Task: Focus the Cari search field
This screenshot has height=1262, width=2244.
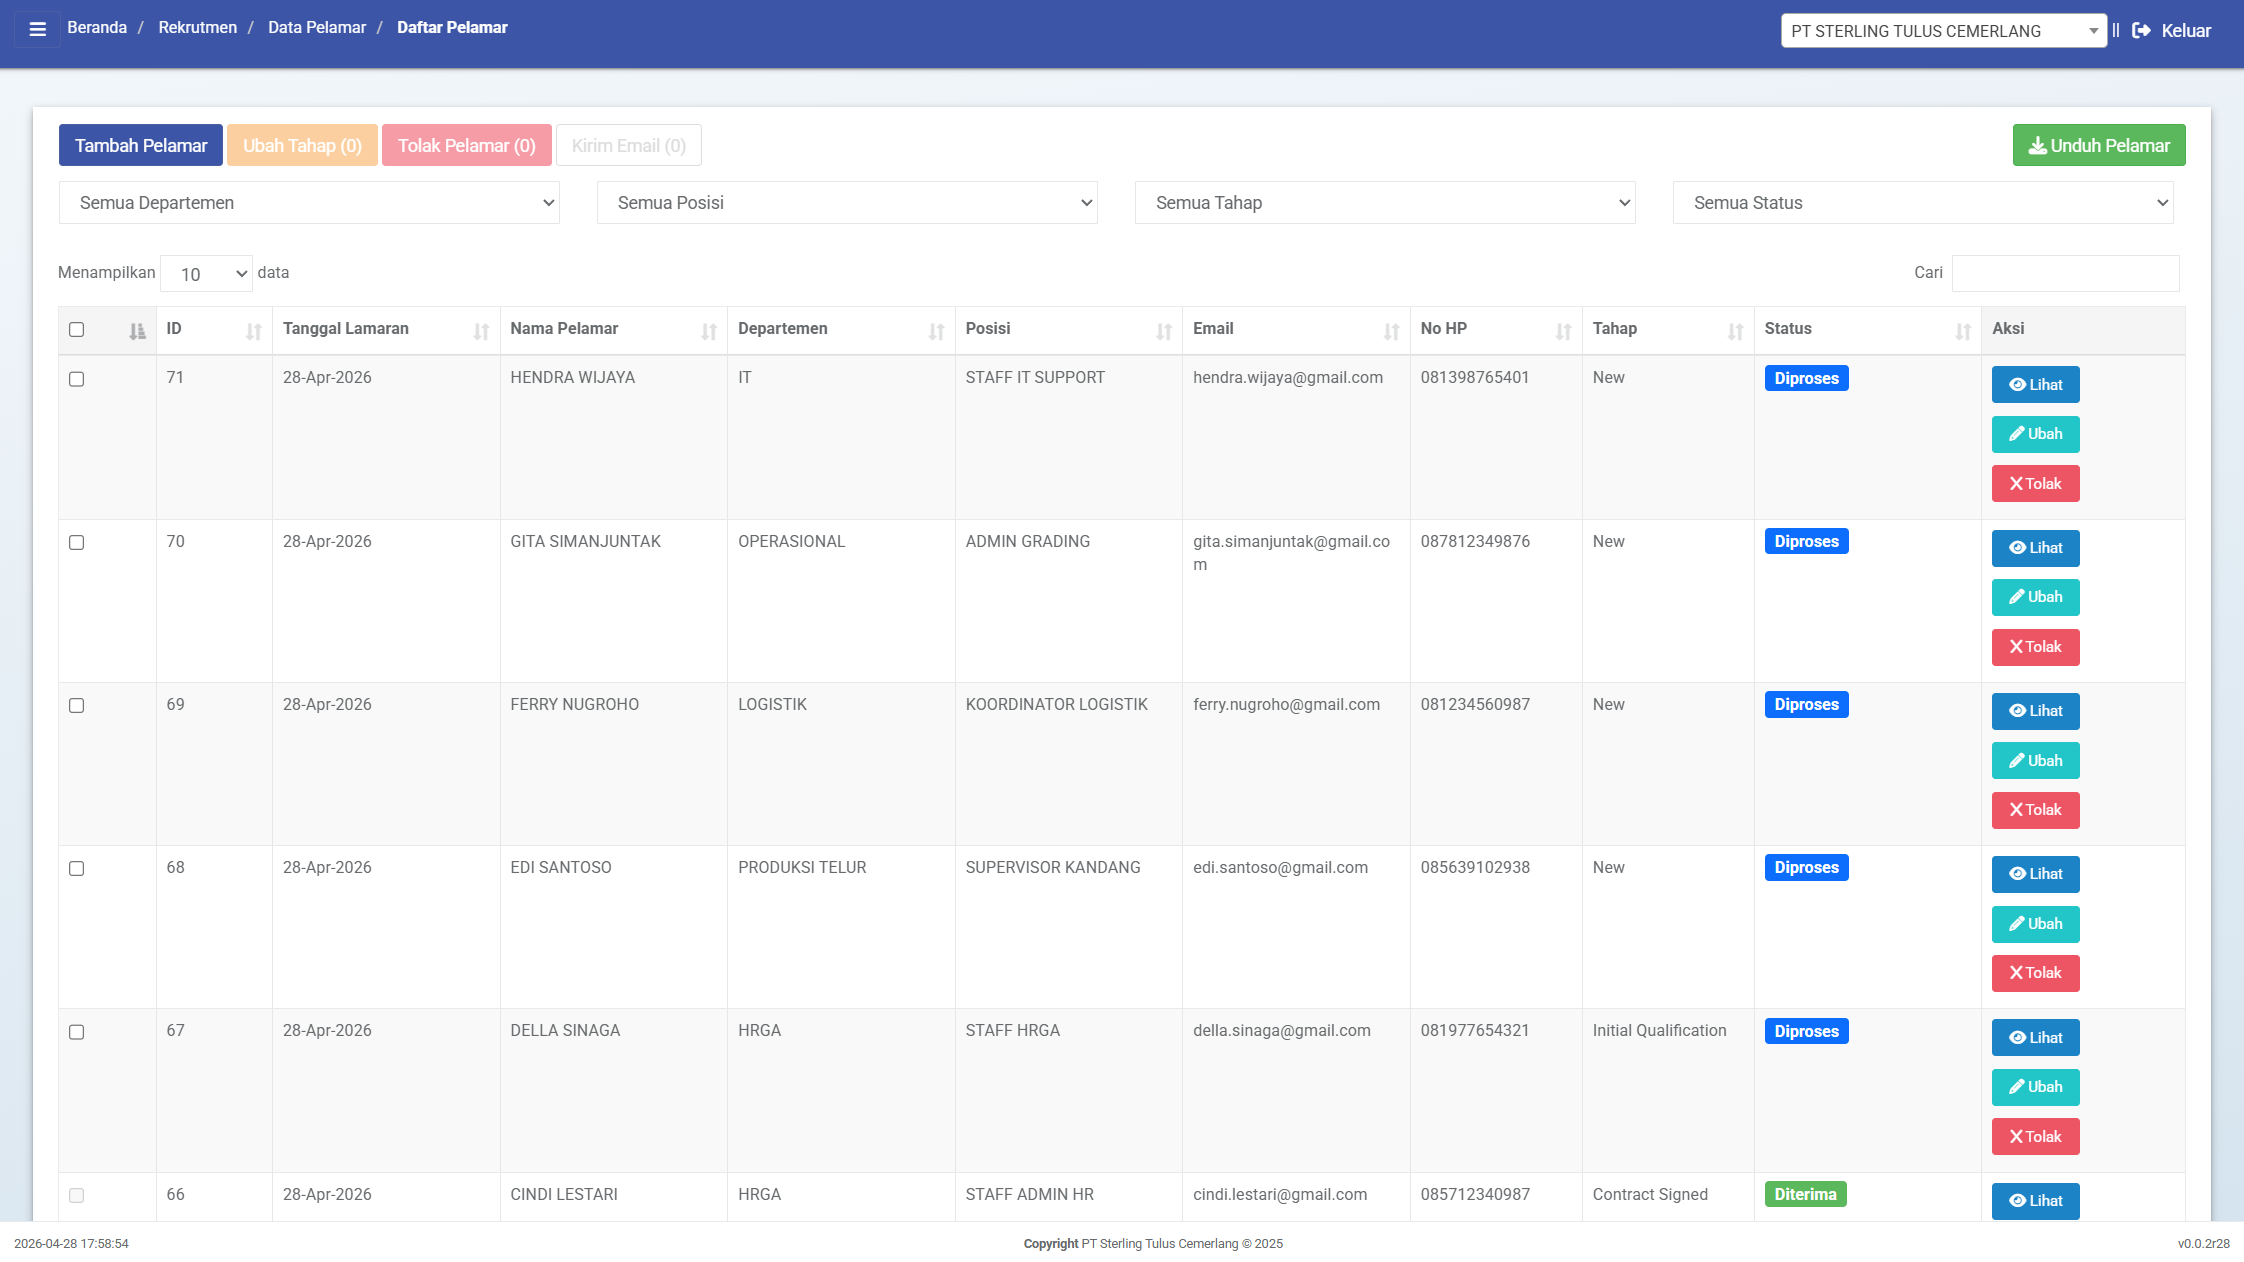Action: [2065, 274]
